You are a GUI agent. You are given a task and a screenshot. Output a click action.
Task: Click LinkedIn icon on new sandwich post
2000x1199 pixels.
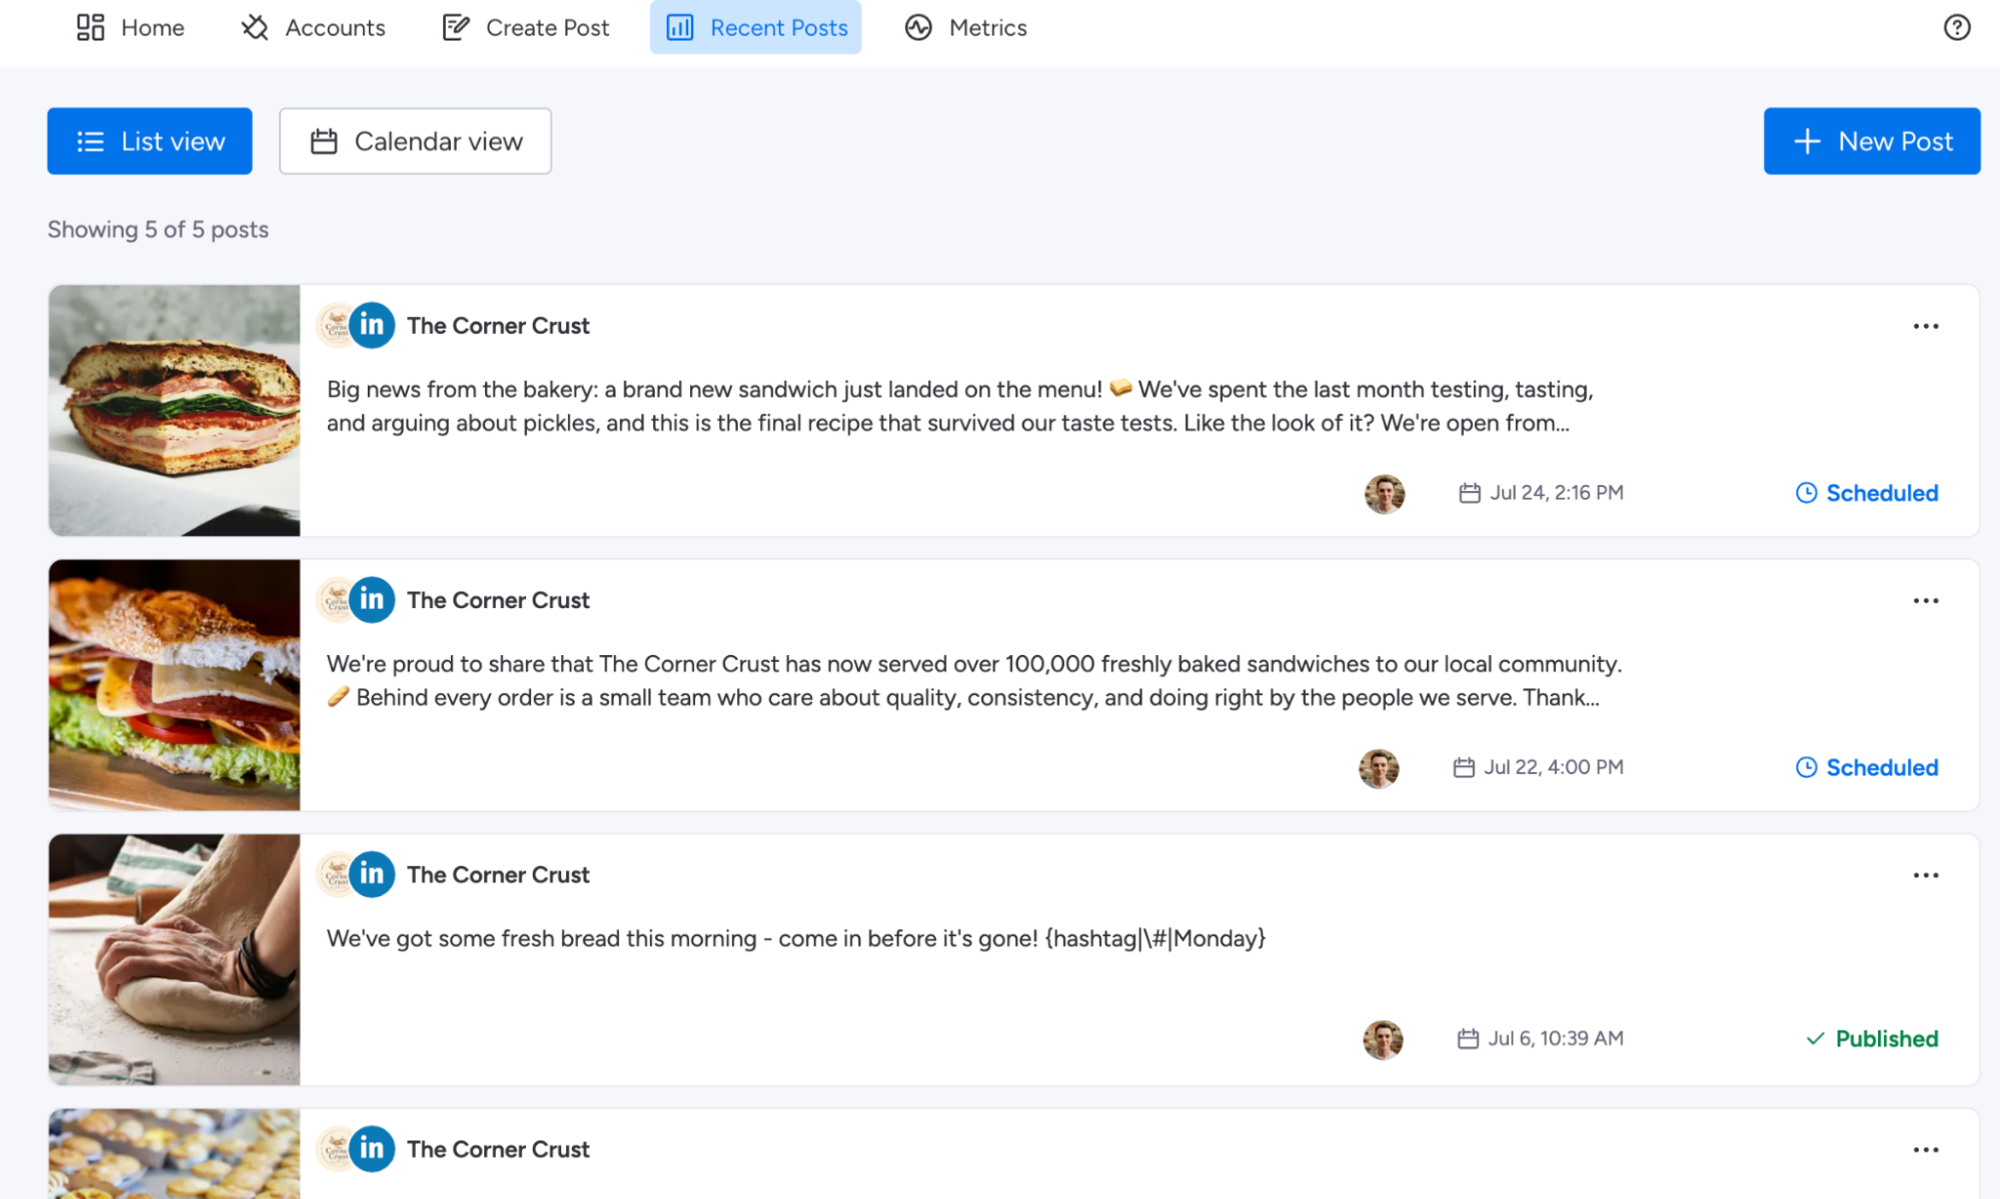[372, 325]
